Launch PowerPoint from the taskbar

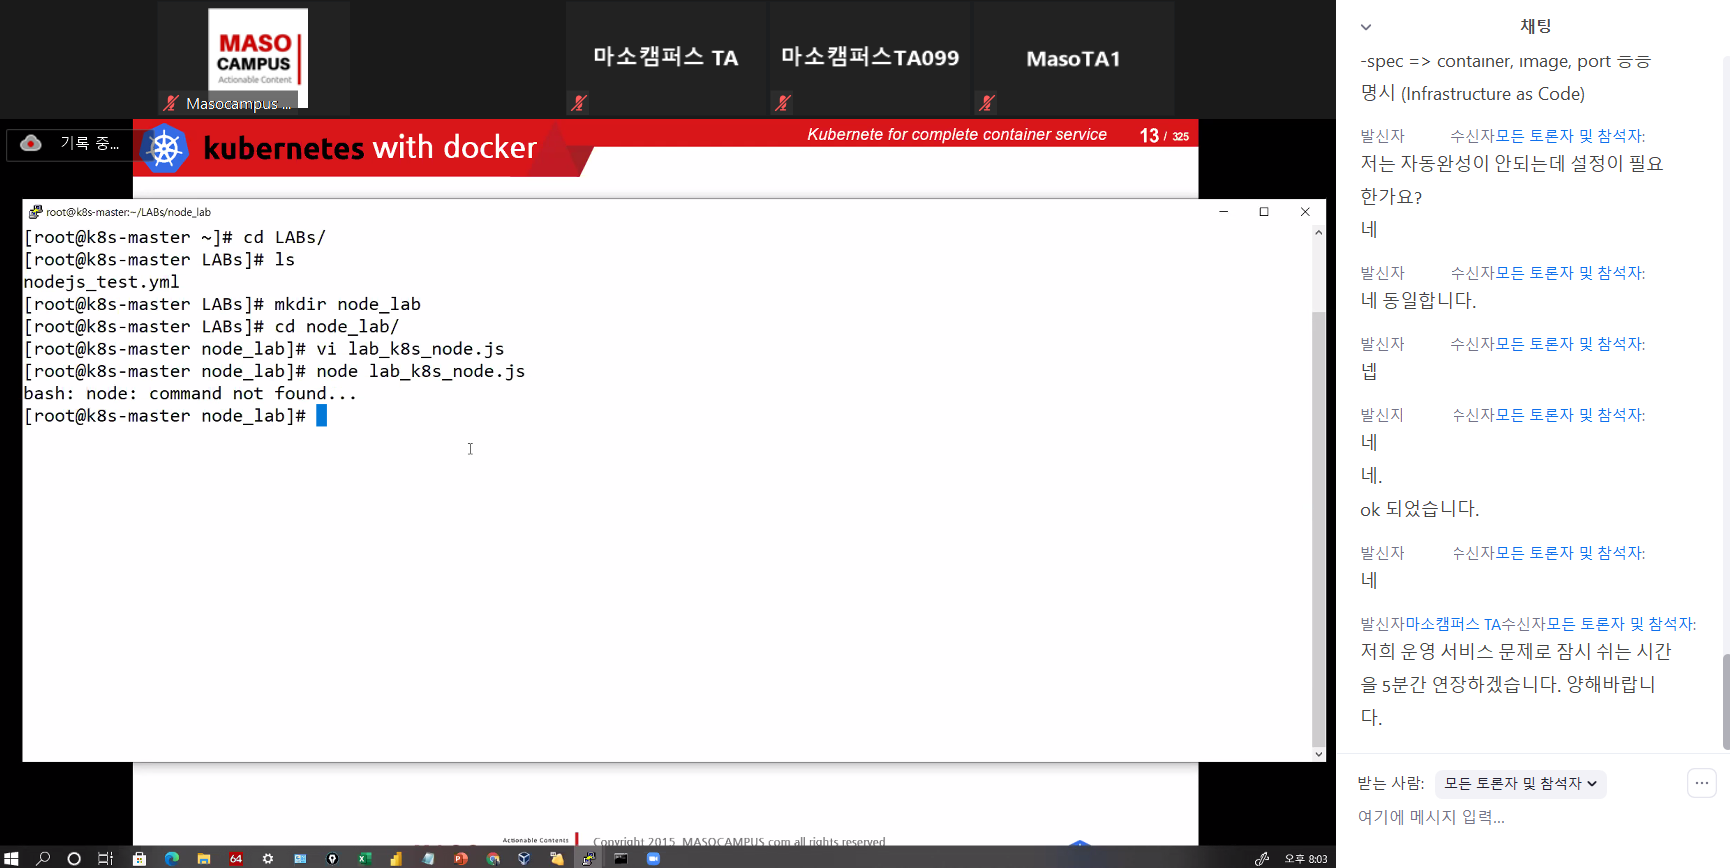coord(460,858)
